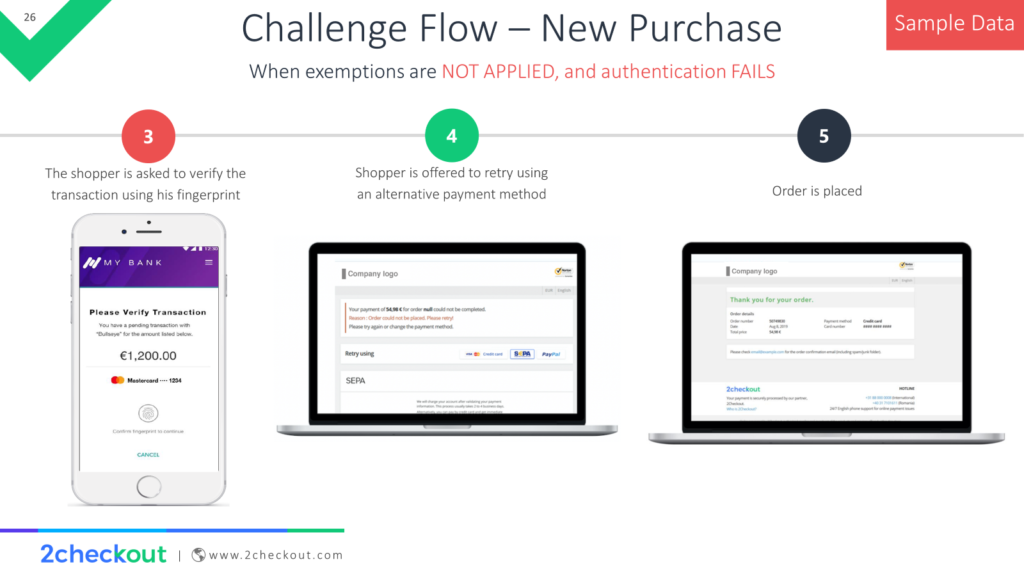Click the Mastercard logo on phone
This screenshot has width=1024, height=576.
[x=118, y=380]
